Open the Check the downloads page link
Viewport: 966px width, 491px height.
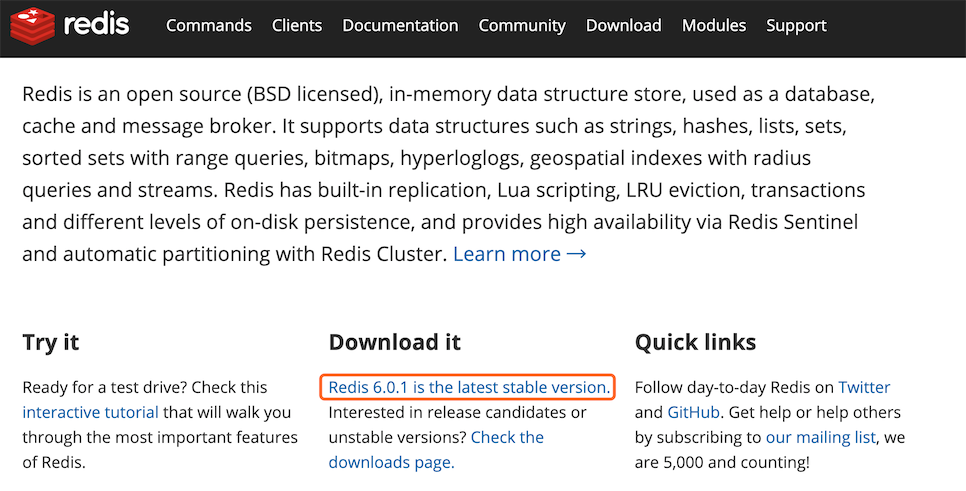click(x=436, y=450)
